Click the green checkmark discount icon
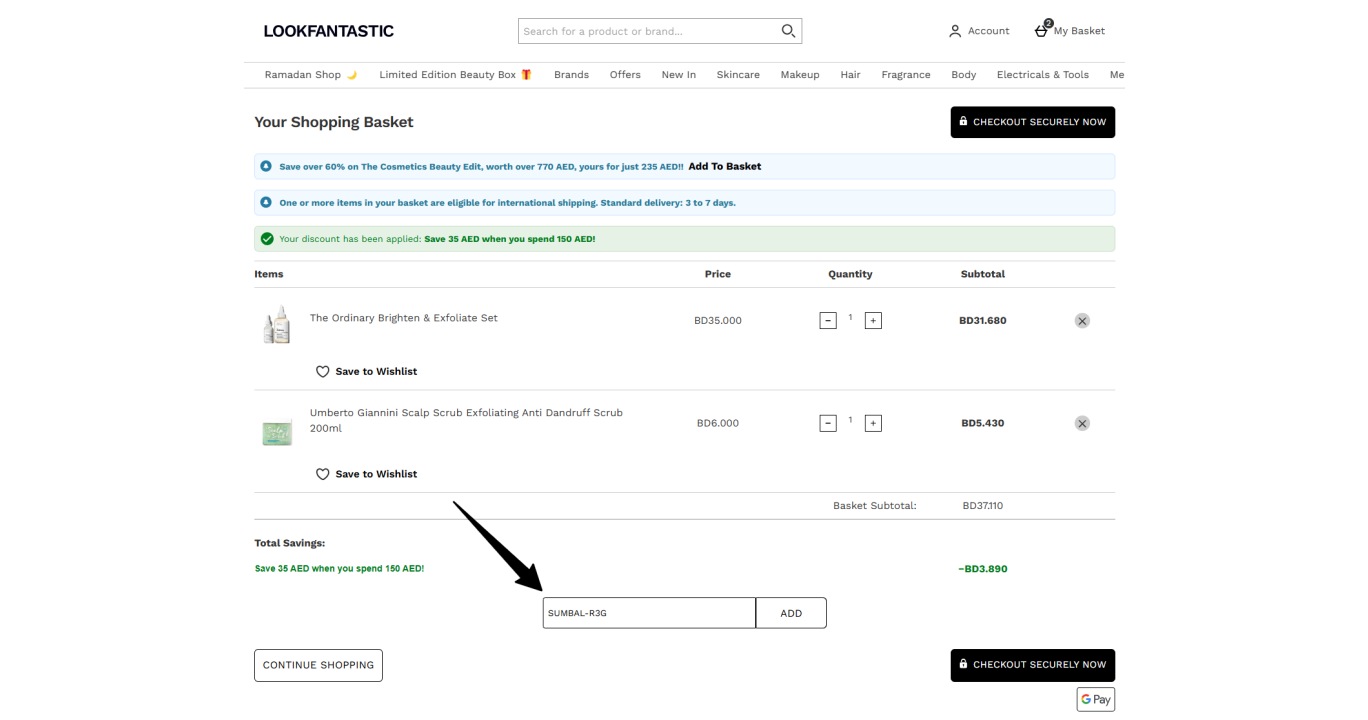Image resolution: width=1368 pixels, height=720 pixels. coord(267,239)
